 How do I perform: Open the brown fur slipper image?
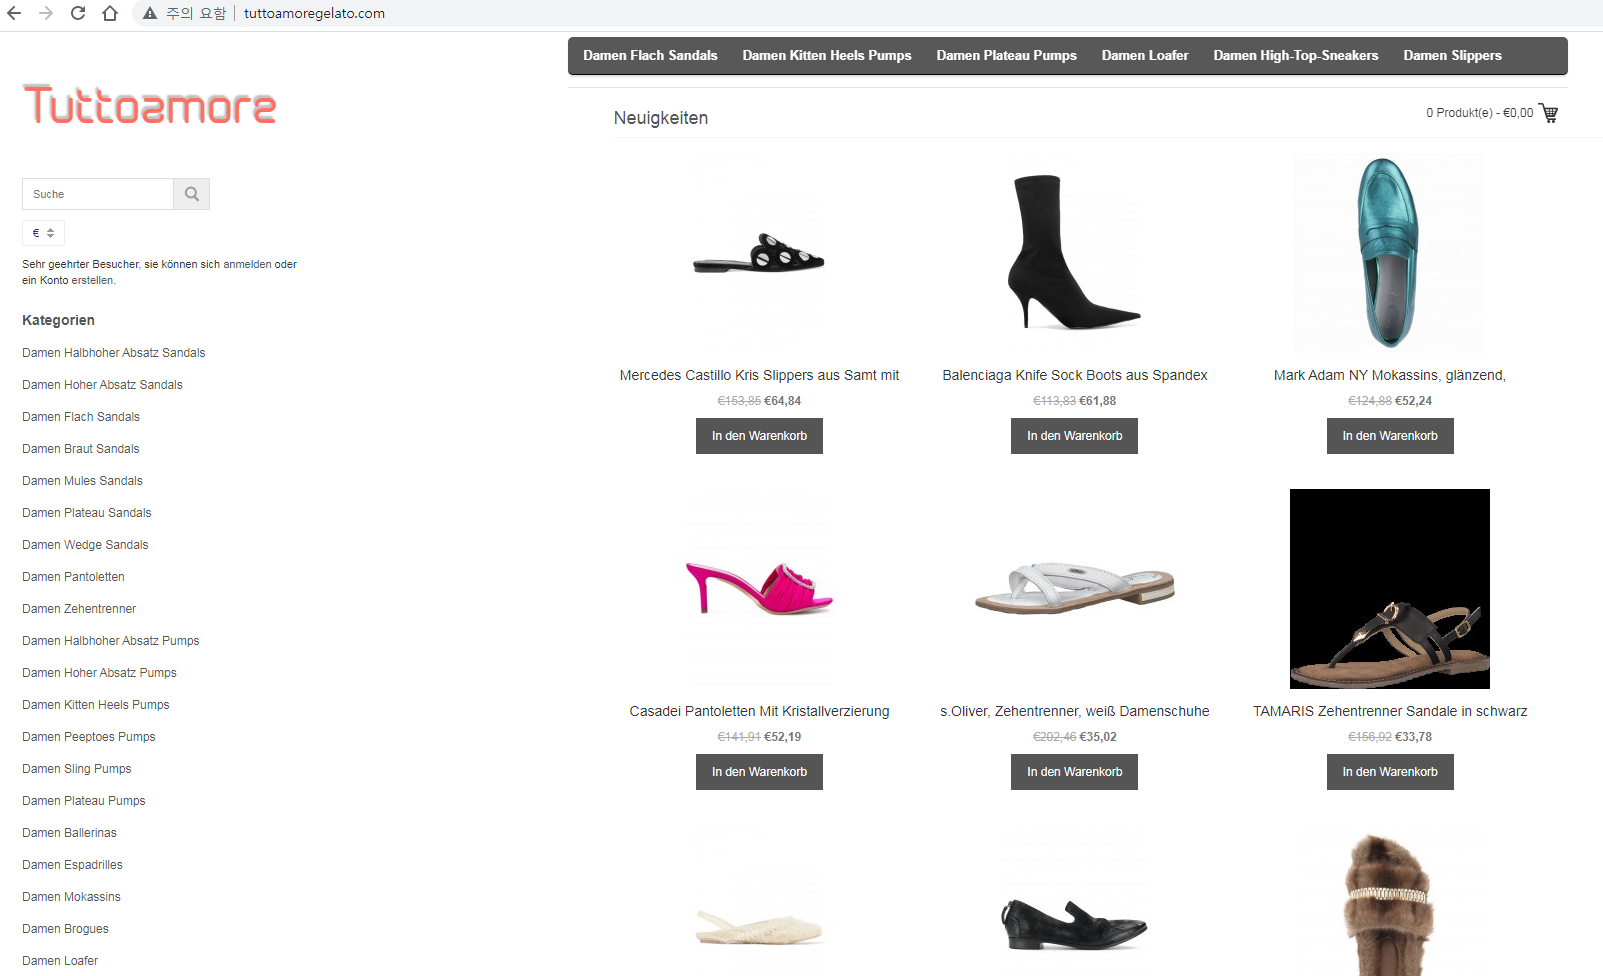(x=1390, y=905)
